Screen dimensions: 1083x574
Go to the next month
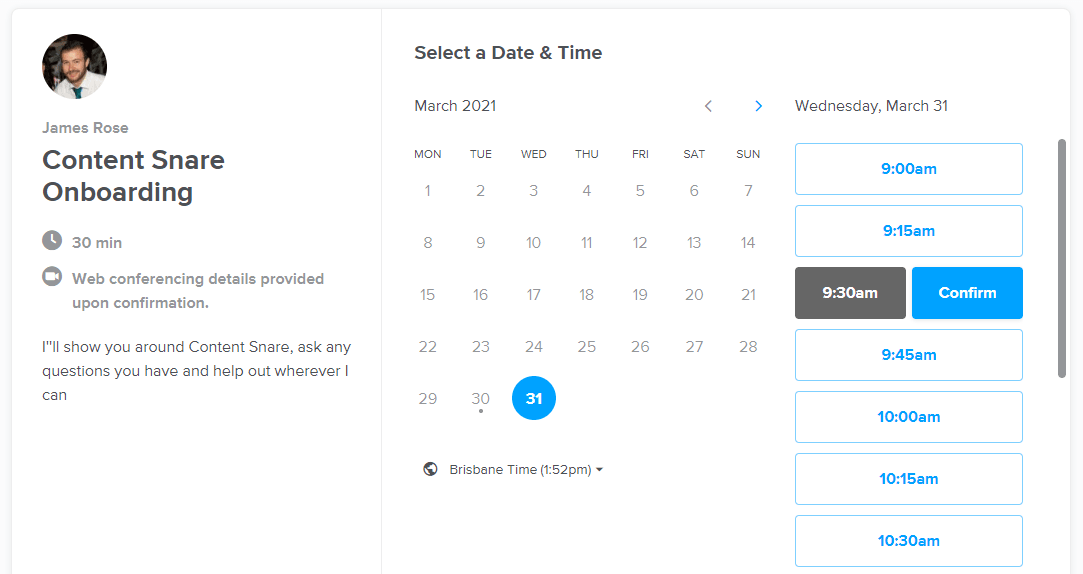(x=759, y=106)
